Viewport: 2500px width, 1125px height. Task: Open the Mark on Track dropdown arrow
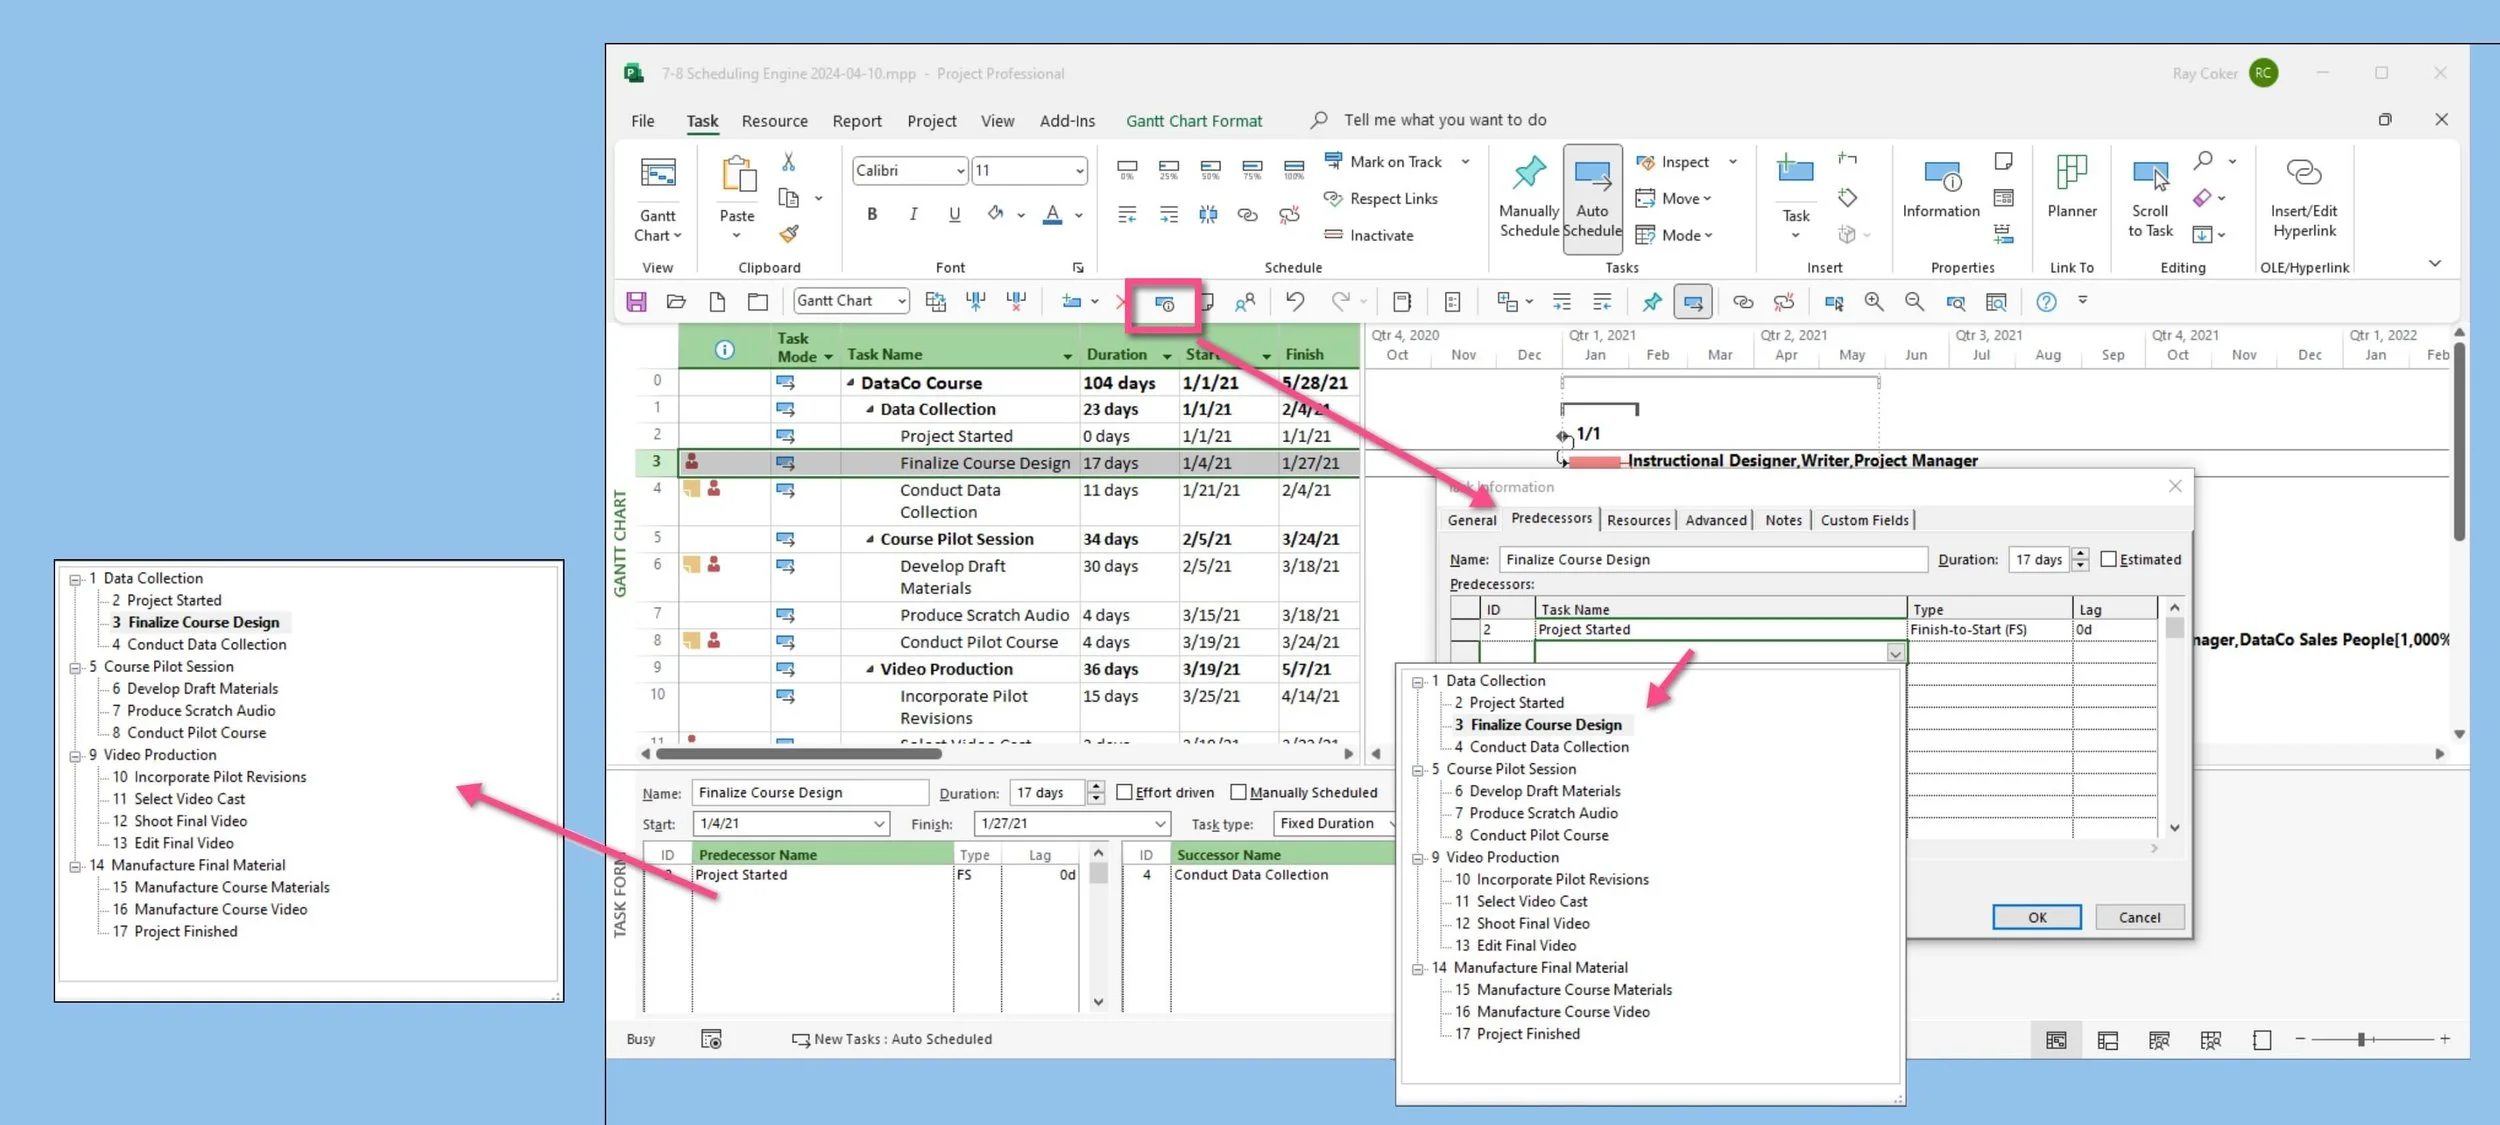pos(1465,161)
